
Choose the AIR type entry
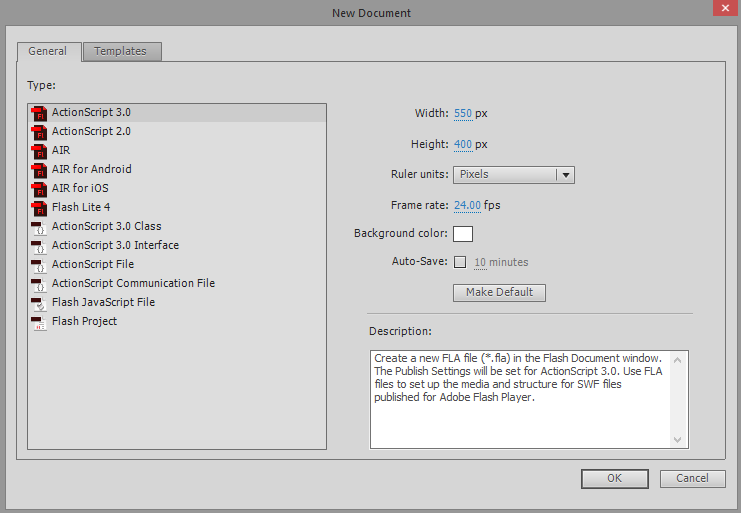pos(177,151)
